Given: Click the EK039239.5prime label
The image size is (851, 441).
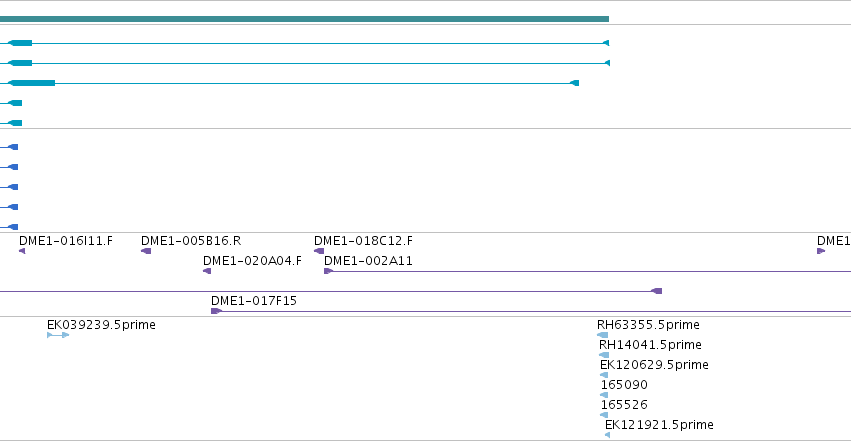Looking at the screenshot, I should 101,325.
